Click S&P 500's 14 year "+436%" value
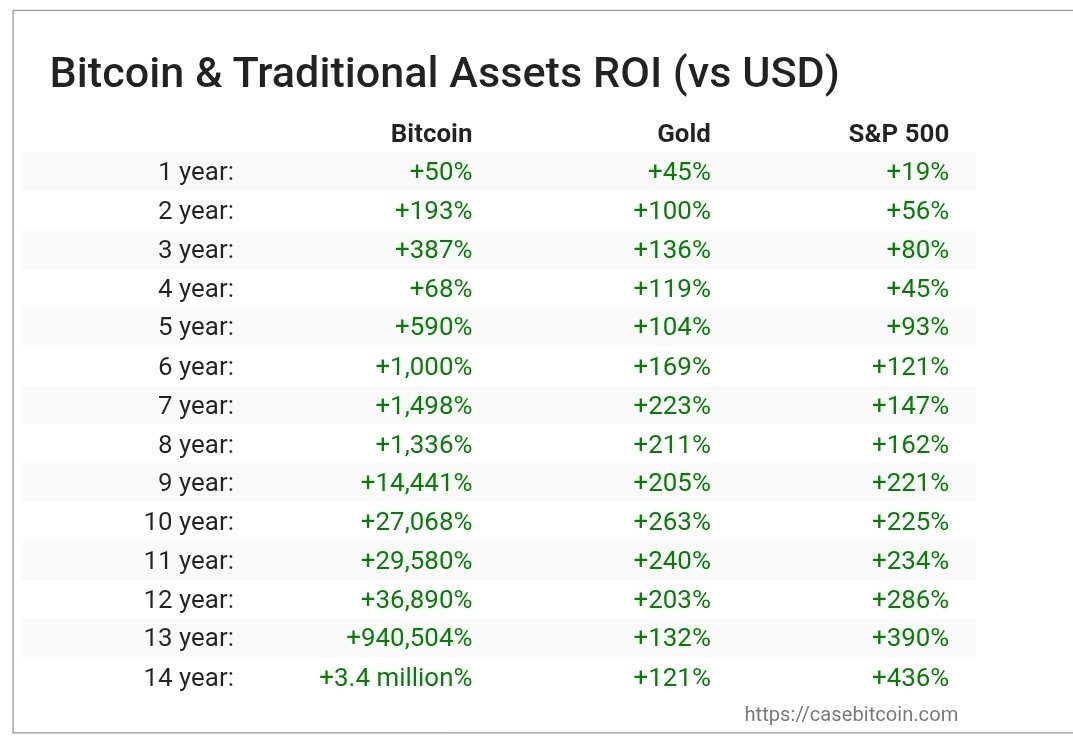 pyautogui.click(x=910, y=677)
